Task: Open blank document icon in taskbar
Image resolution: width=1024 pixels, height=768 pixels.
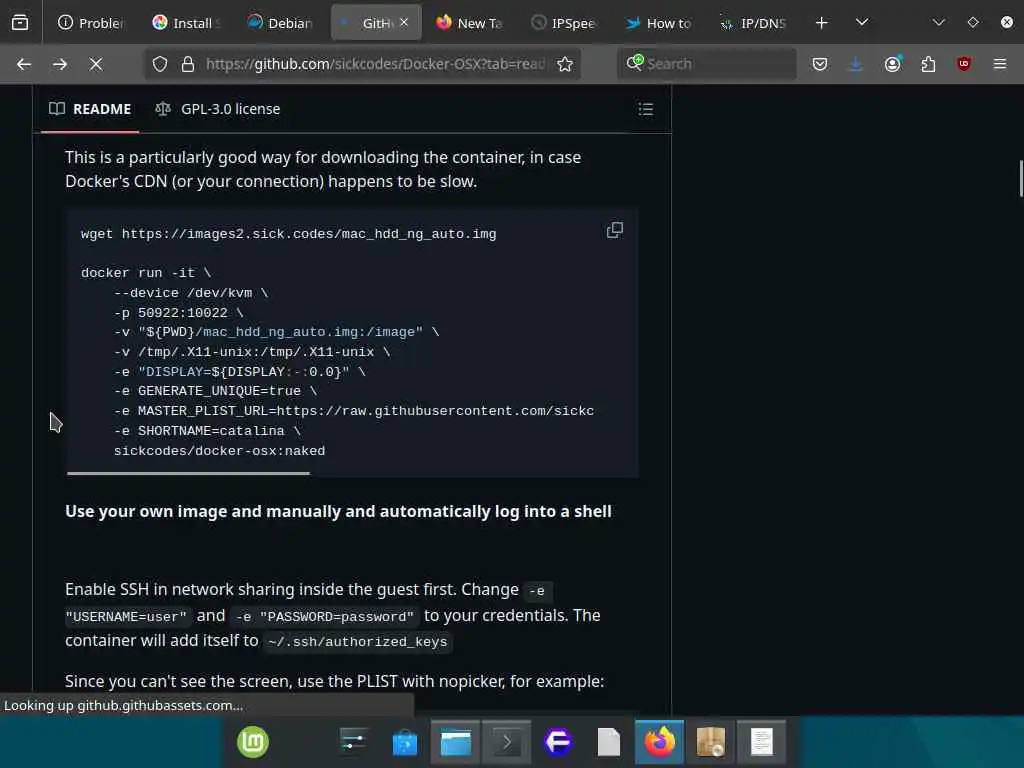Action: 609,743
